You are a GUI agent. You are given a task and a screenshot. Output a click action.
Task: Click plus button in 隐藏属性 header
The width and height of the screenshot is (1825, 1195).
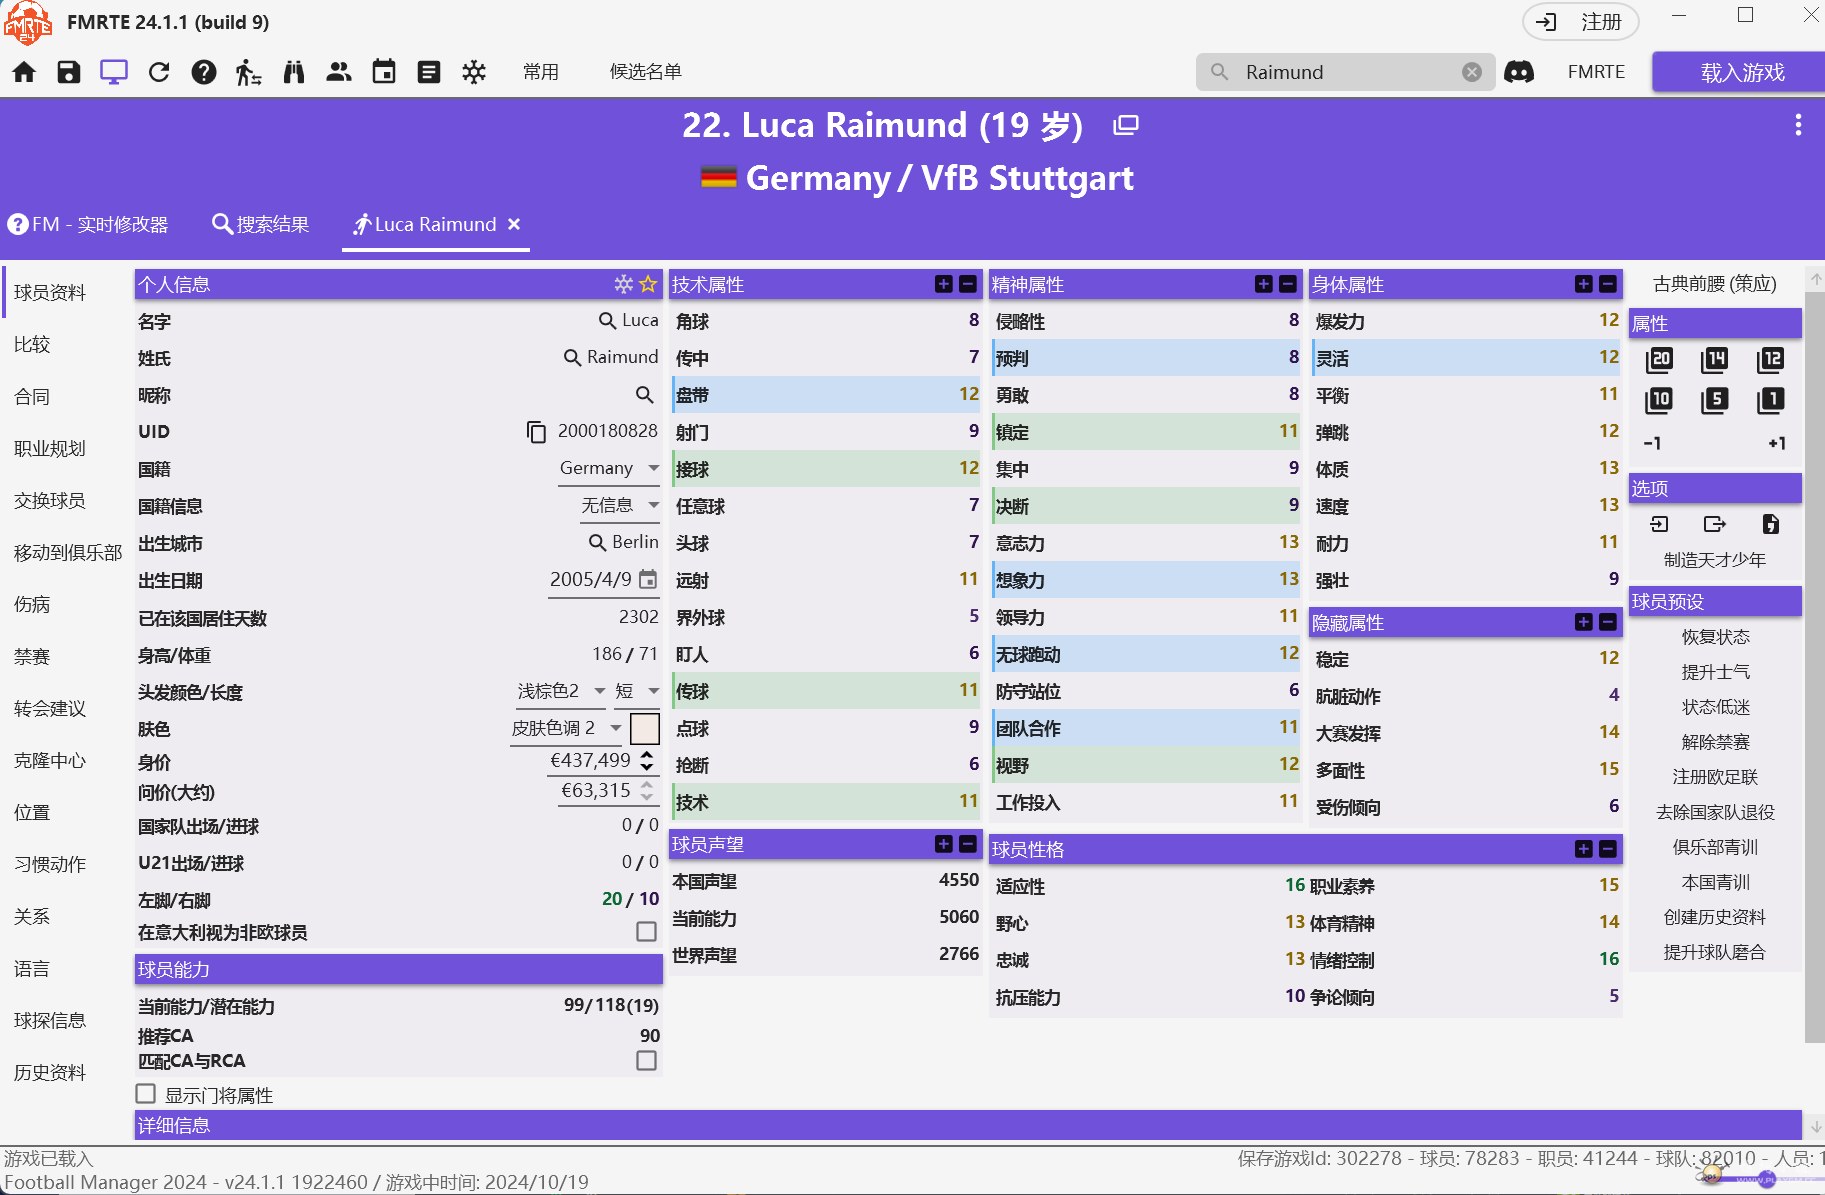(x=1584, y=622)
